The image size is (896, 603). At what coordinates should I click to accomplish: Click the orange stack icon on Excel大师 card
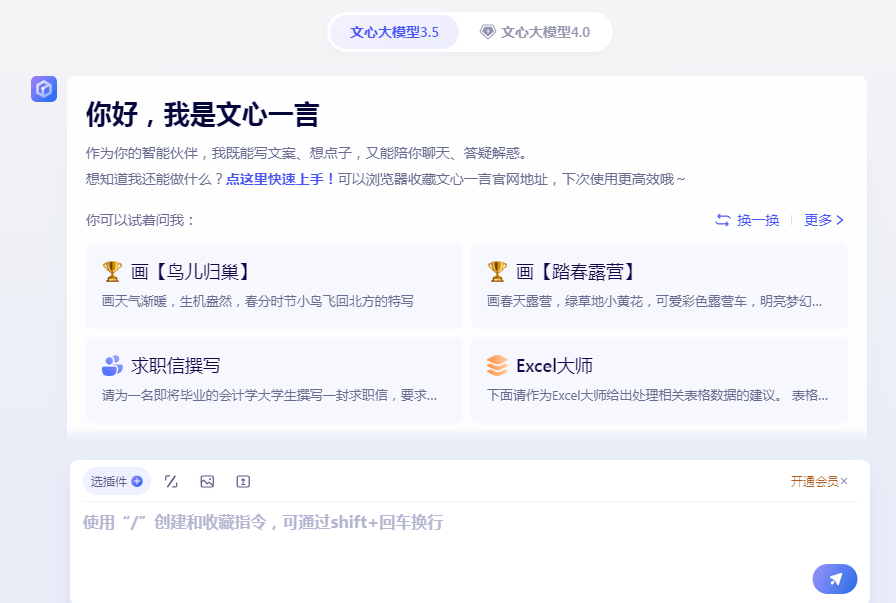coord(497,366)
